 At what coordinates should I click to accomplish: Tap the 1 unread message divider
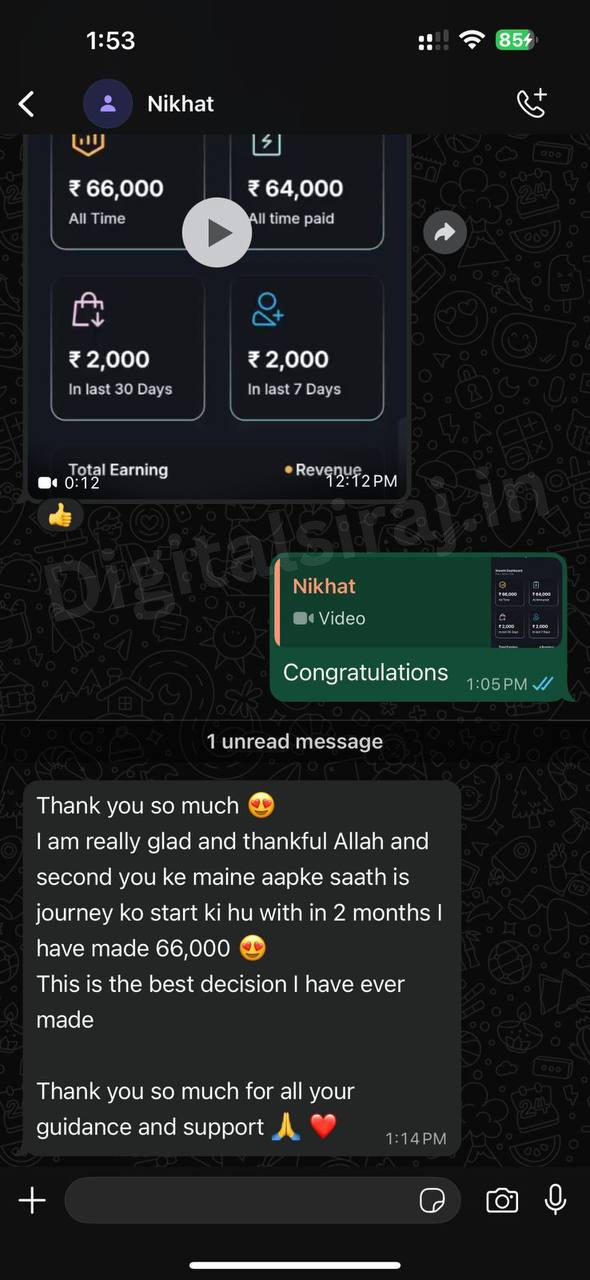(x=295, y=742)
